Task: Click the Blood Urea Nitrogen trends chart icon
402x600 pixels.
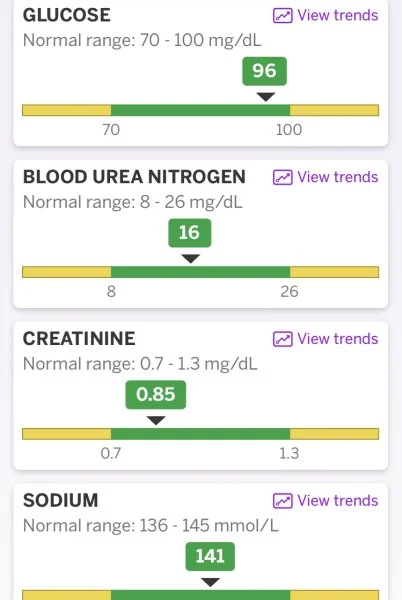Action: point(283,178)
